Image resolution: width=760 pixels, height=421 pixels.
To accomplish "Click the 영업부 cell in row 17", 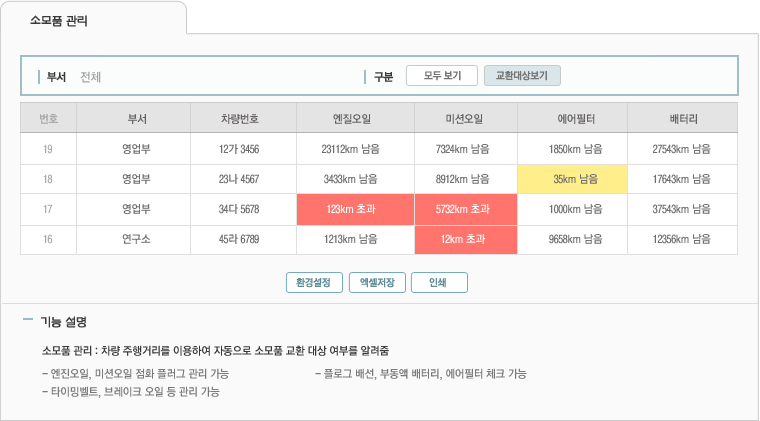I will pyautogui.click(x=133, y=209).
